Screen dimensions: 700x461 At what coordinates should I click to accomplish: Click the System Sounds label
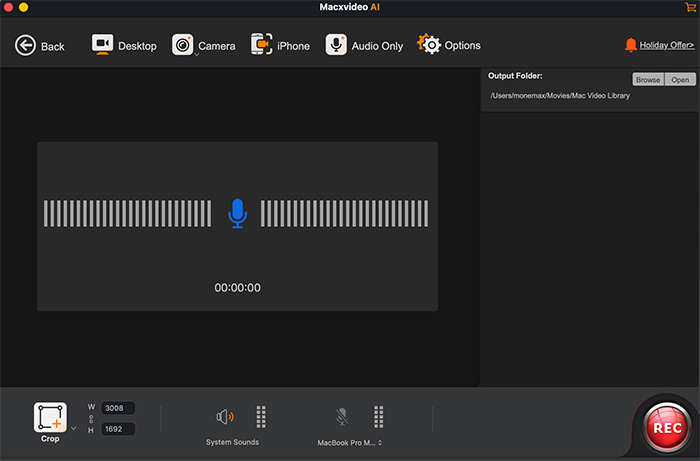[x=232, y=442]
